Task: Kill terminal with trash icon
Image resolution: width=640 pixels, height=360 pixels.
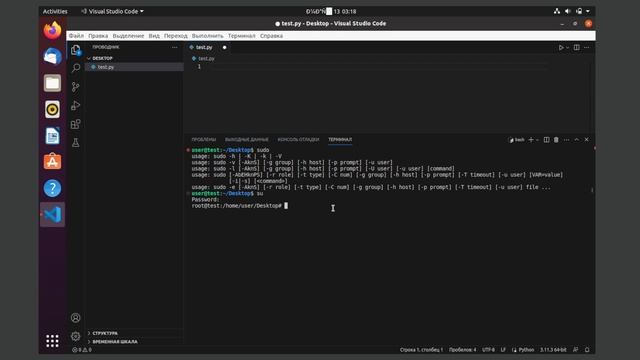Action: point(556,140)
